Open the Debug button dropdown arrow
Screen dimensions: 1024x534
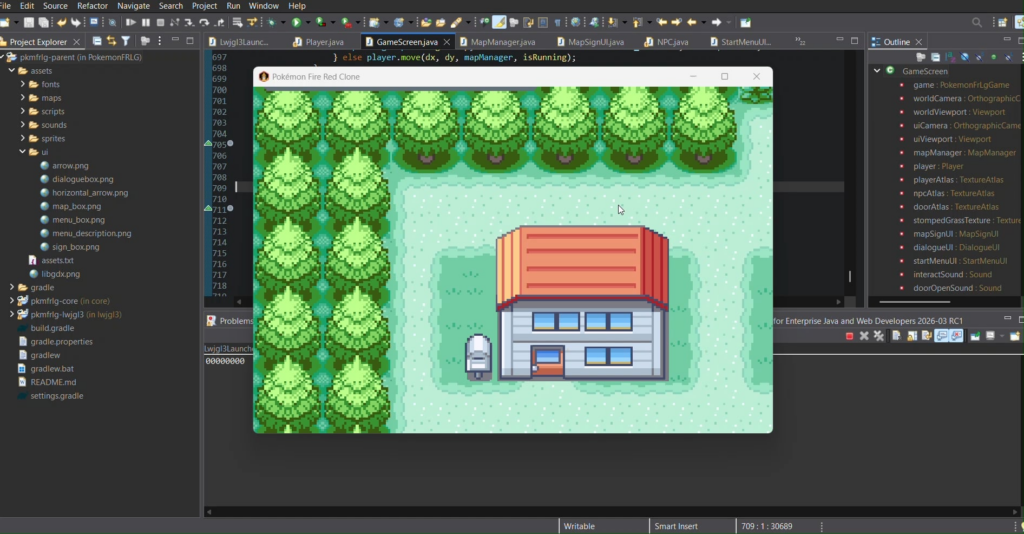[x=283, y=23]
